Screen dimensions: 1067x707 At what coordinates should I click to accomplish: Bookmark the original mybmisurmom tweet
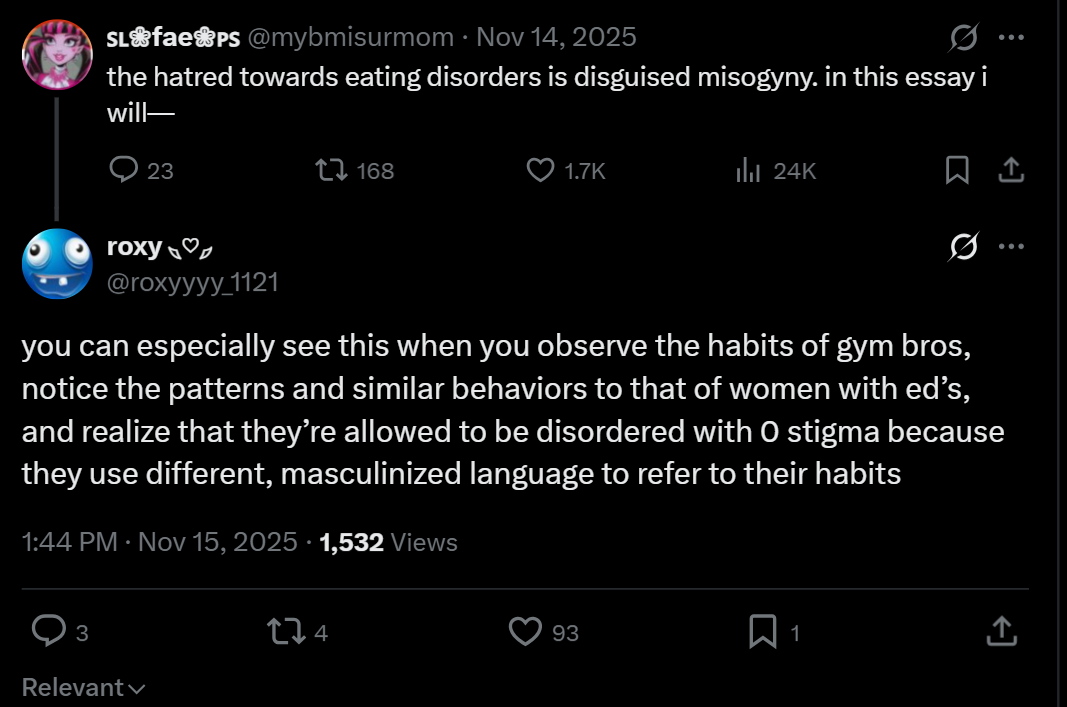957,170
